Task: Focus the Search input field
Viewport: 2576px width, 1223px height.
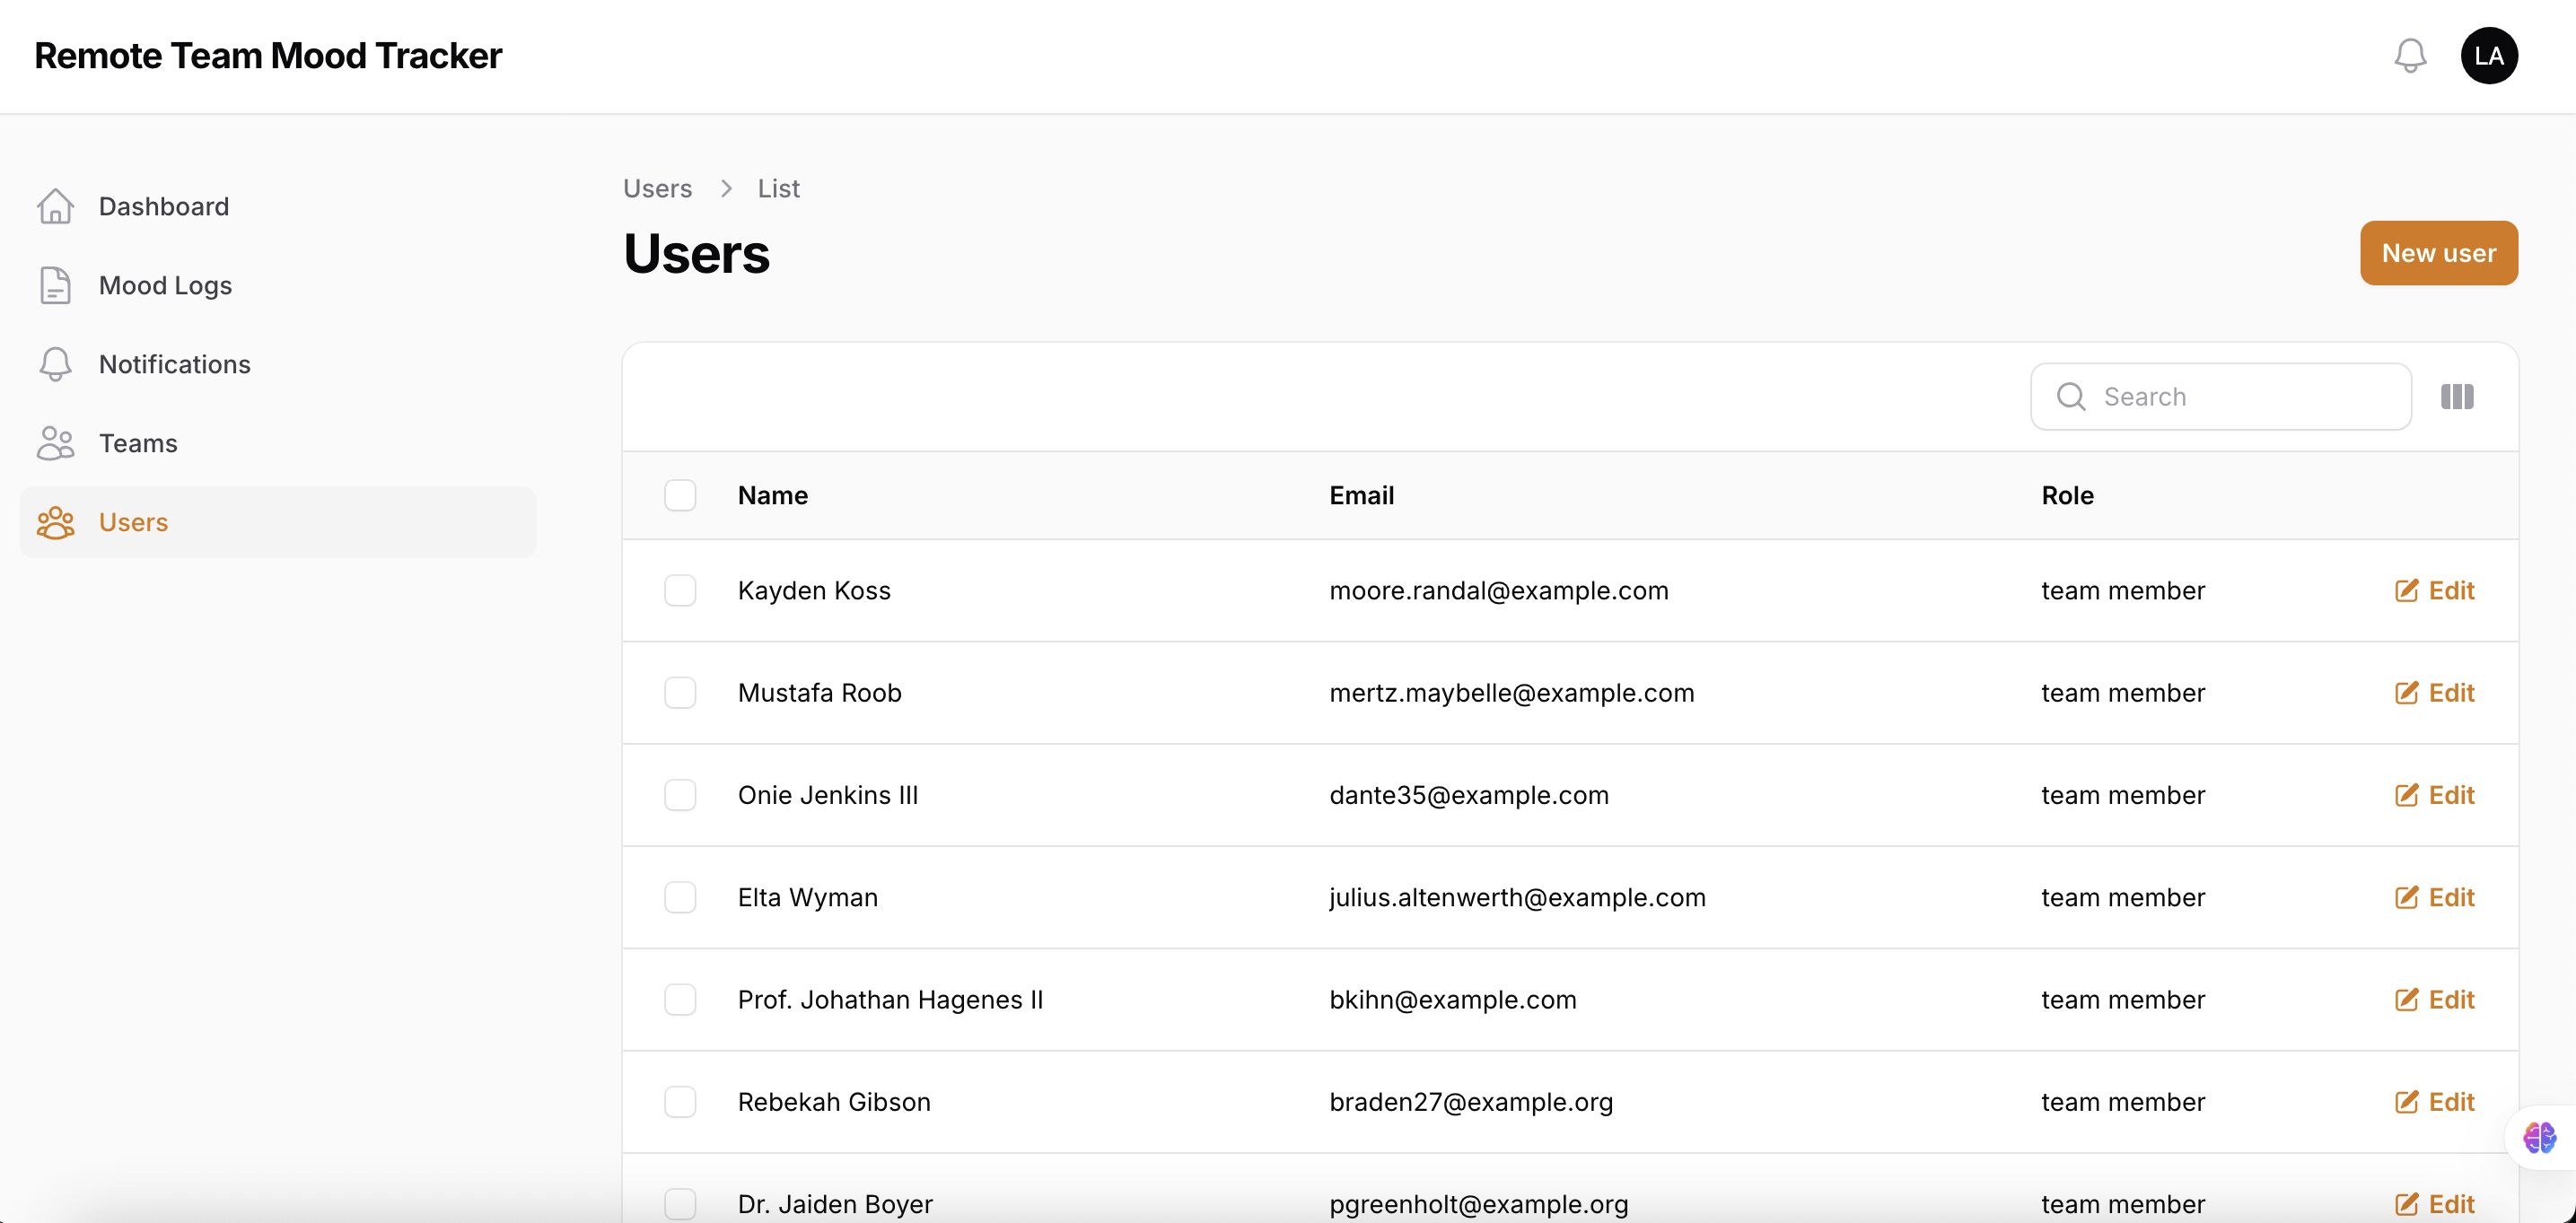Action: coord(2240,397)
